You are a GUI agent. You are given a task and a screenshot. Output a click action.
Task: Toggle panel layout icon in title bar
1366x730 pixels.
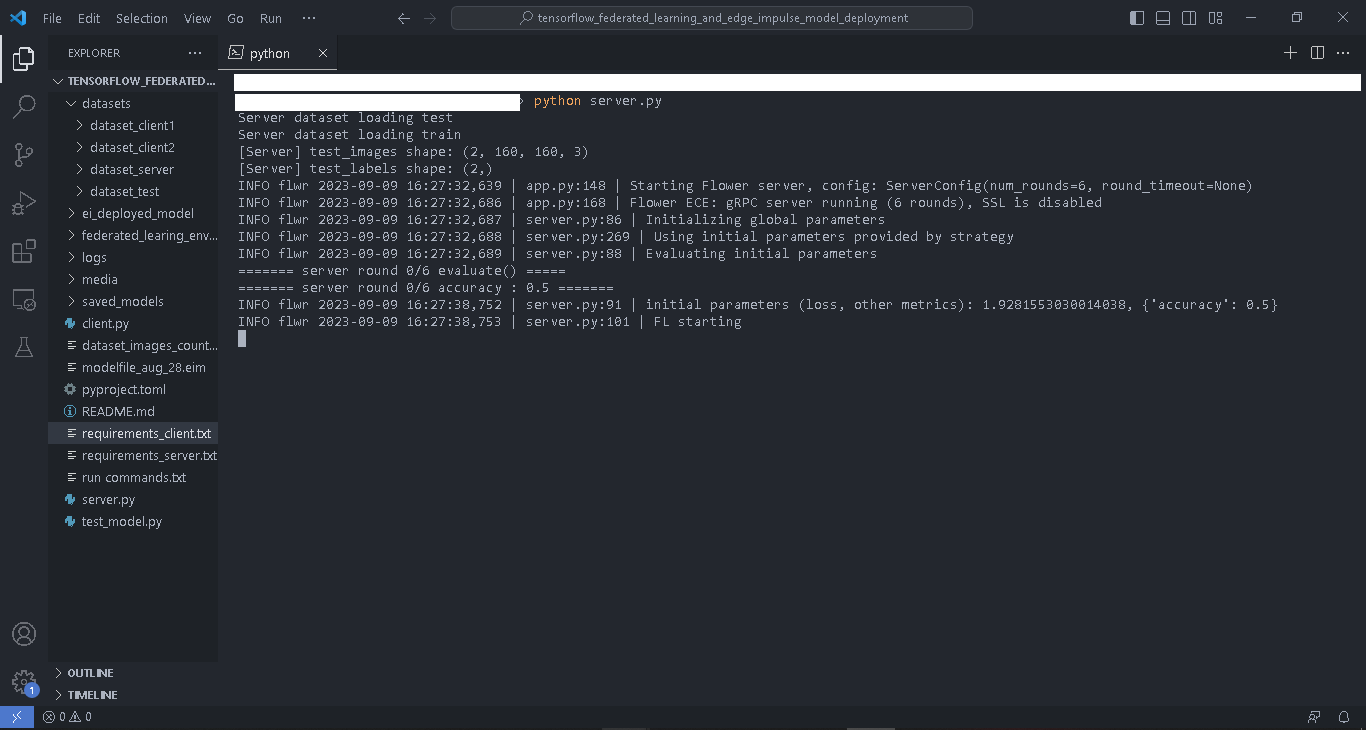(x=1163, y=18)
